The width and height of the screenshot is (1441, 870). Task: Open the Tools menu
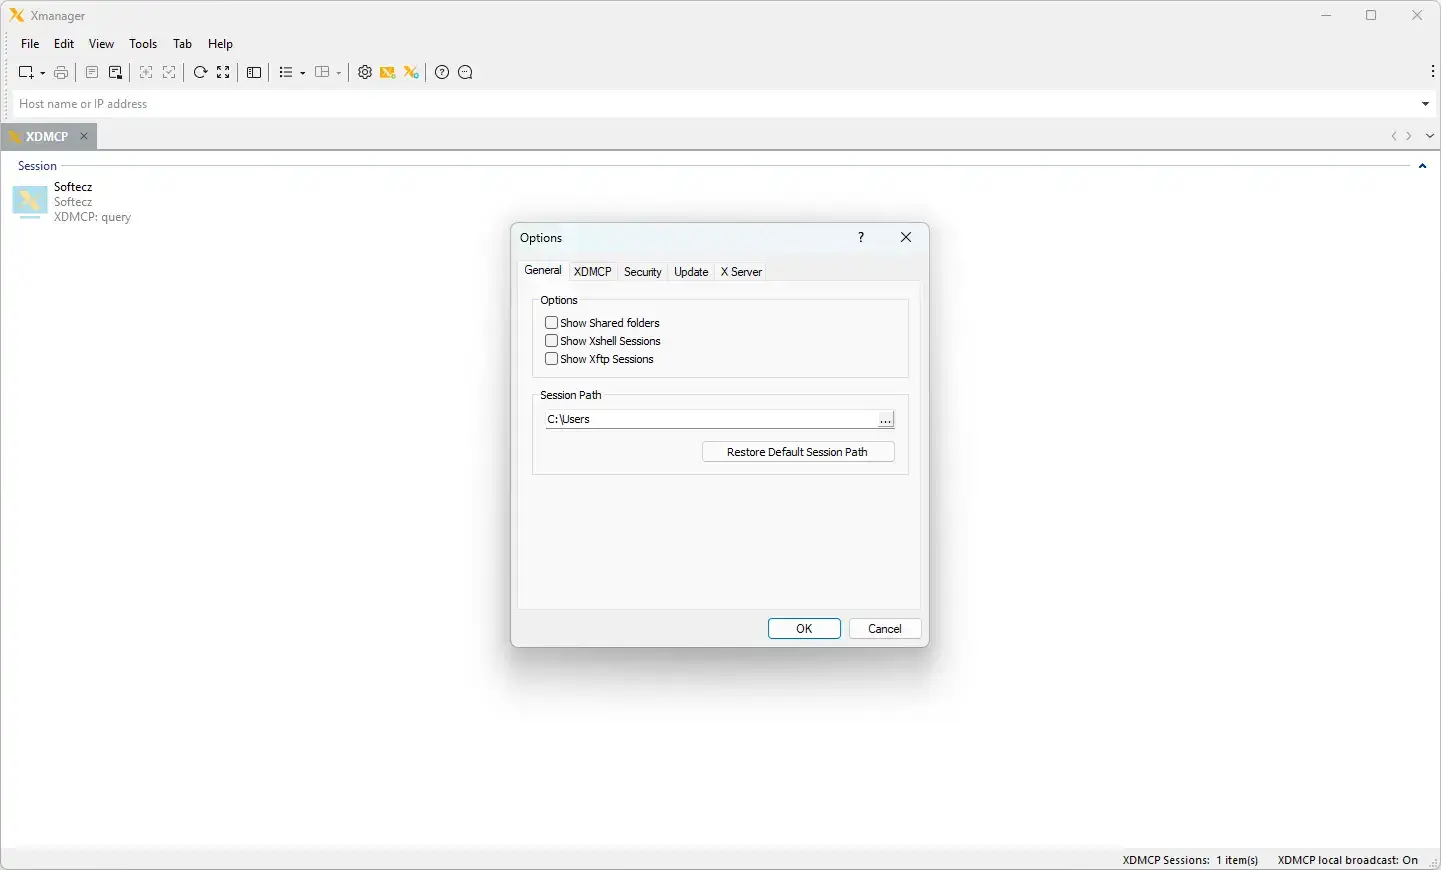click(143, 44)
